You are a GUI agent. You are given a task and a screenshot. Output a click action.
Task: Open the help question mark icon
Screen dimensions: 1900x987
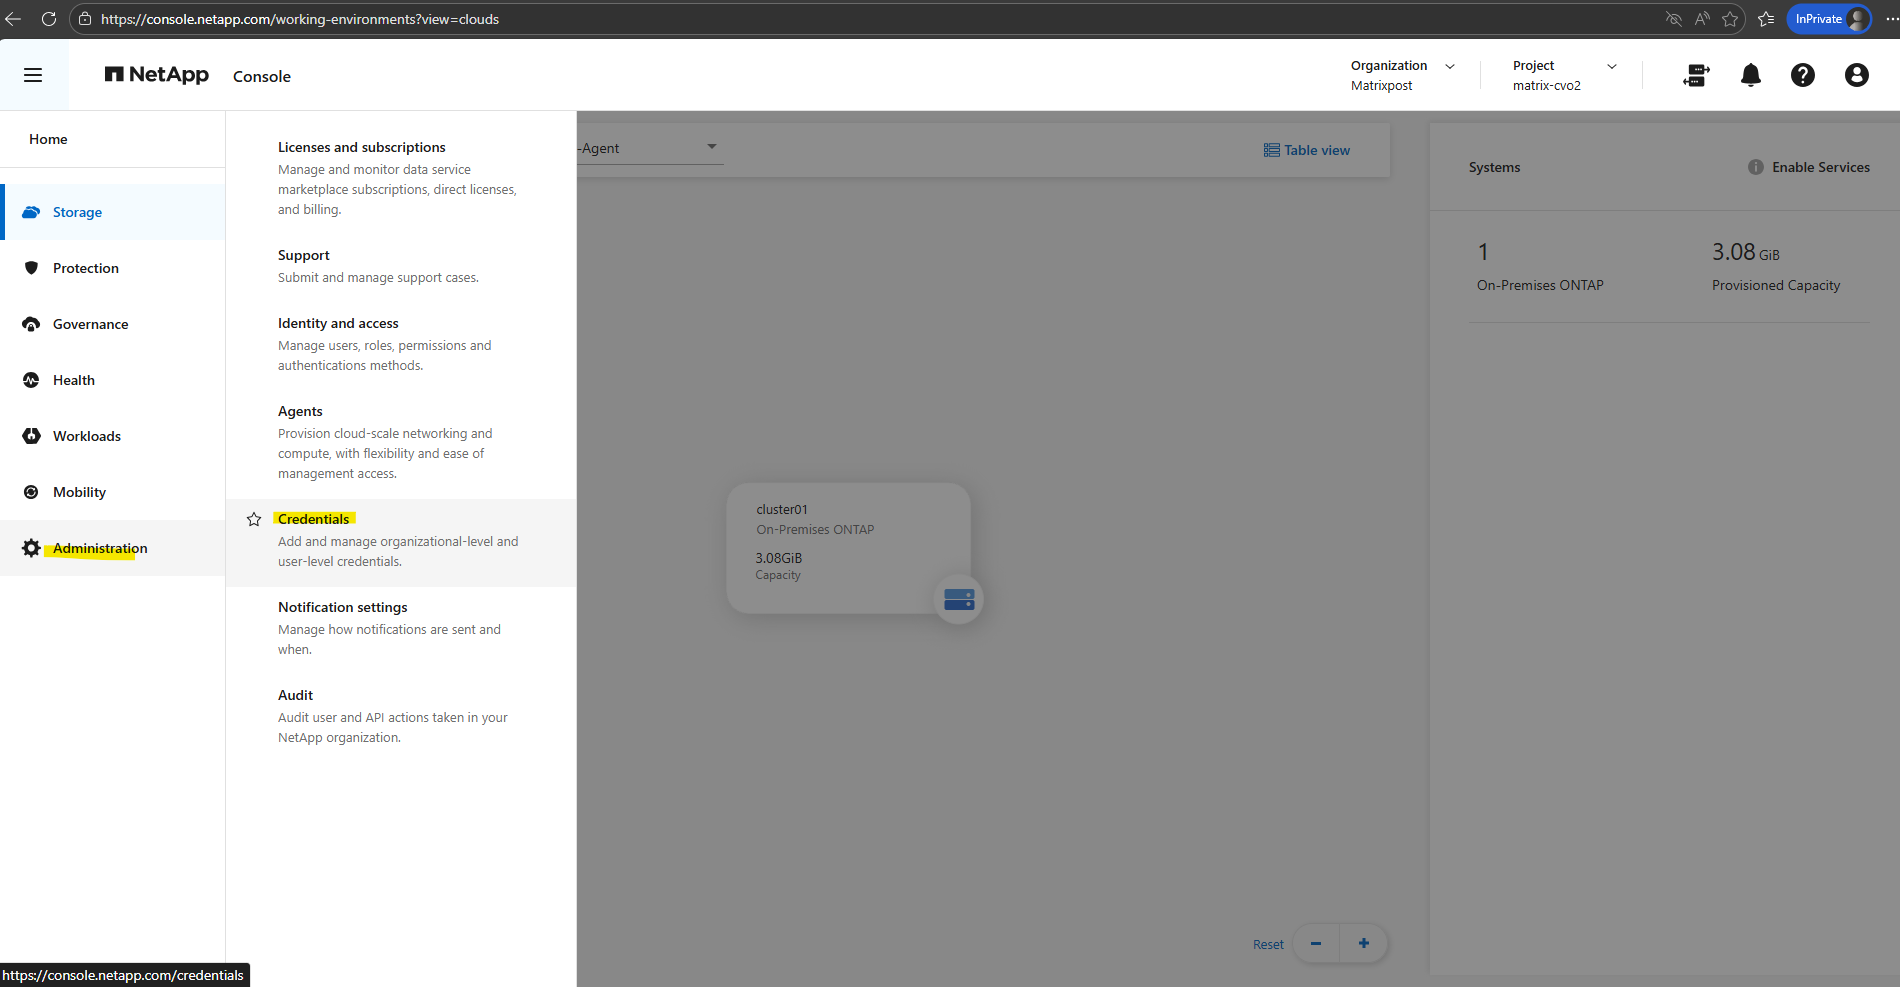[x=1803, y=75]
